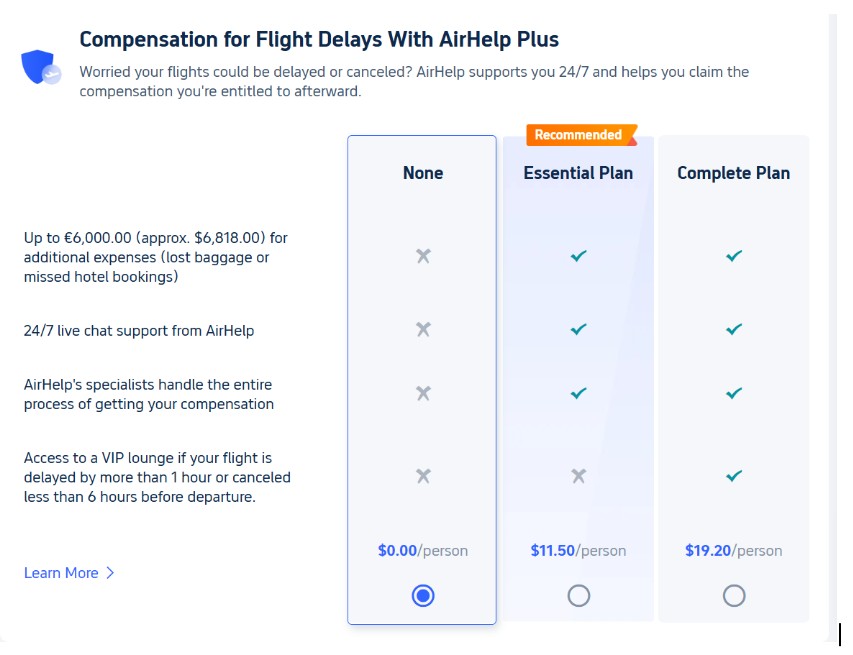Click the $11.50/person price label
This screenshot has width=853, height=655.
578,550
